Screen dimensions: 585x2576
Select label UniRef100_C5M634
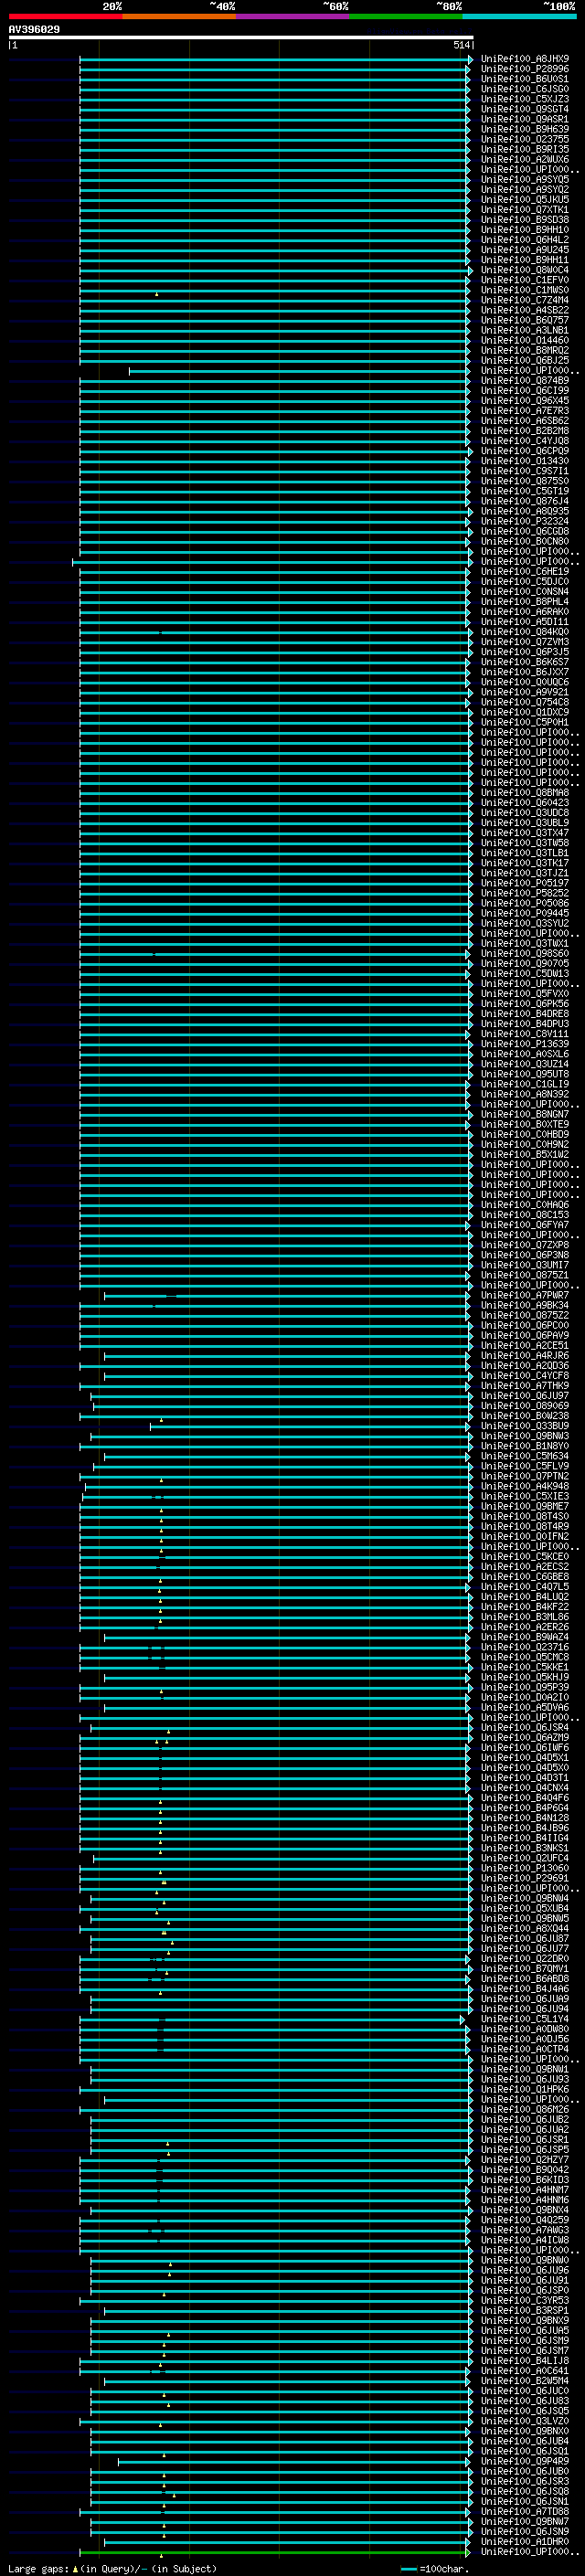coord(525,1455)
